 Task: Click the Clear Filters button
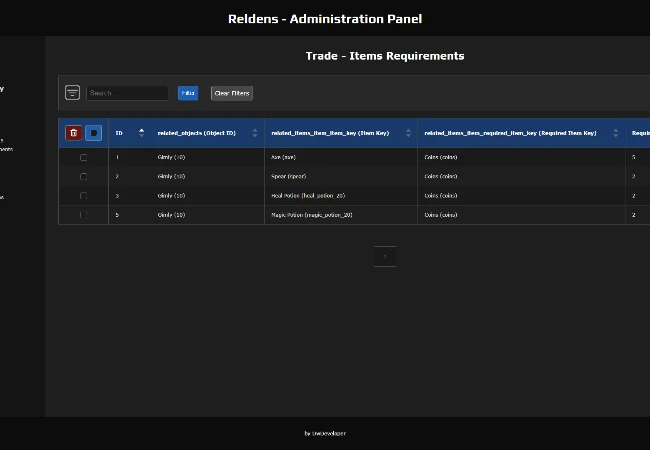coord(232,93)
